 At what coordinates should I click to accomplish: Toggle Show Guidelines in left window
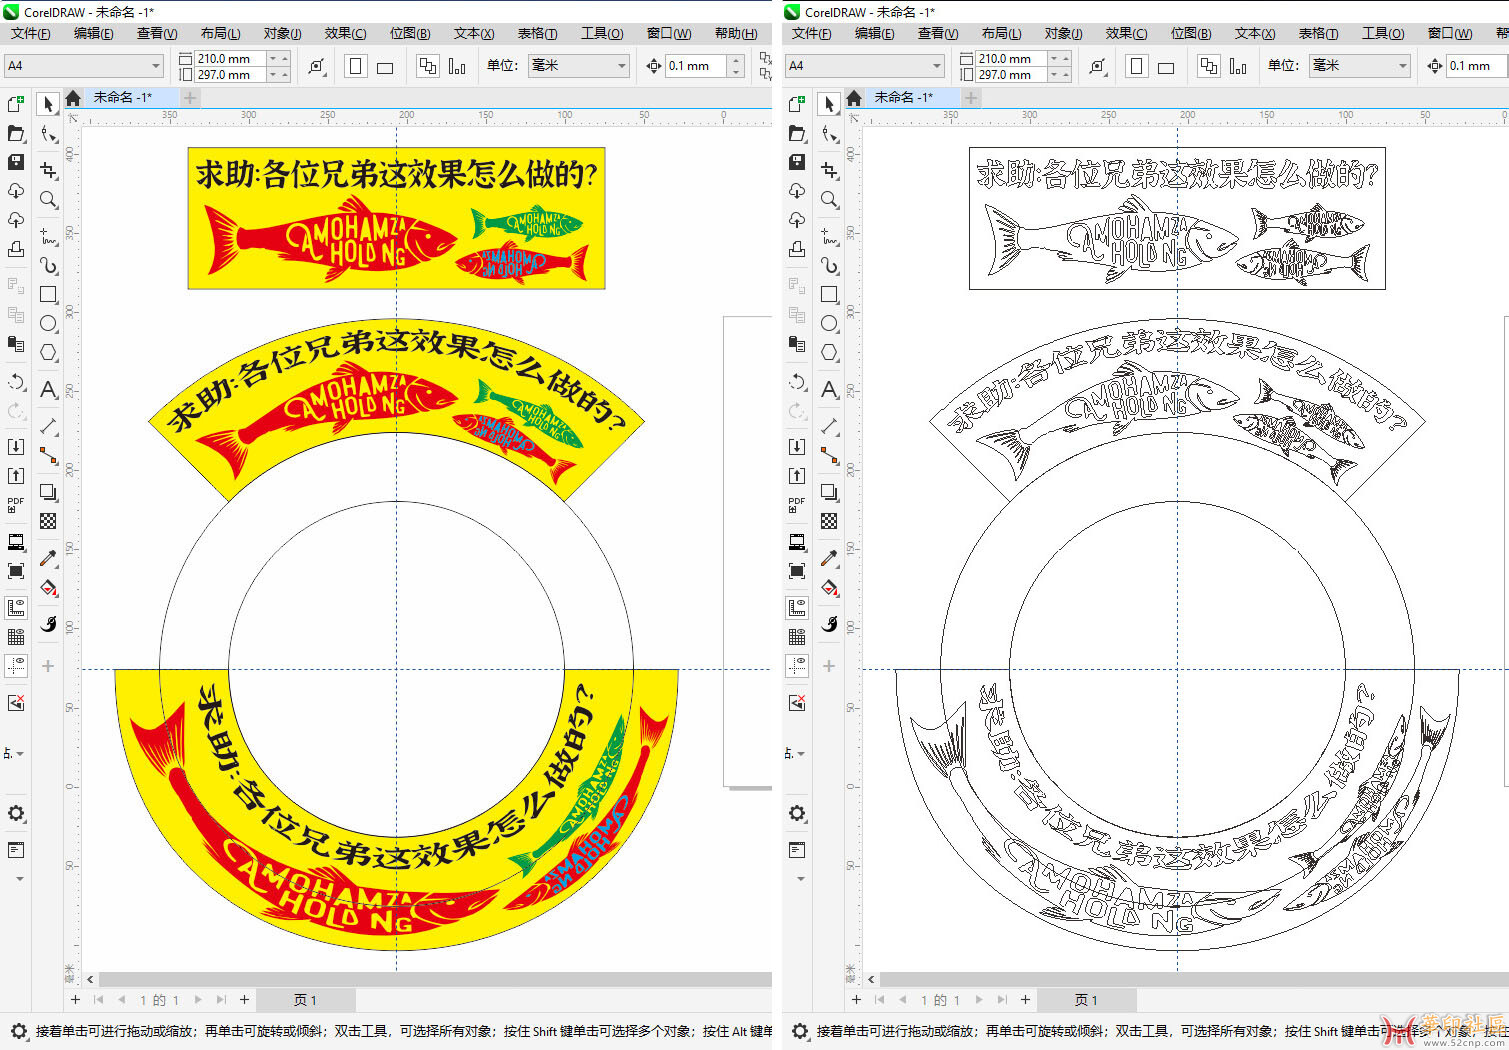click(16, 665)
